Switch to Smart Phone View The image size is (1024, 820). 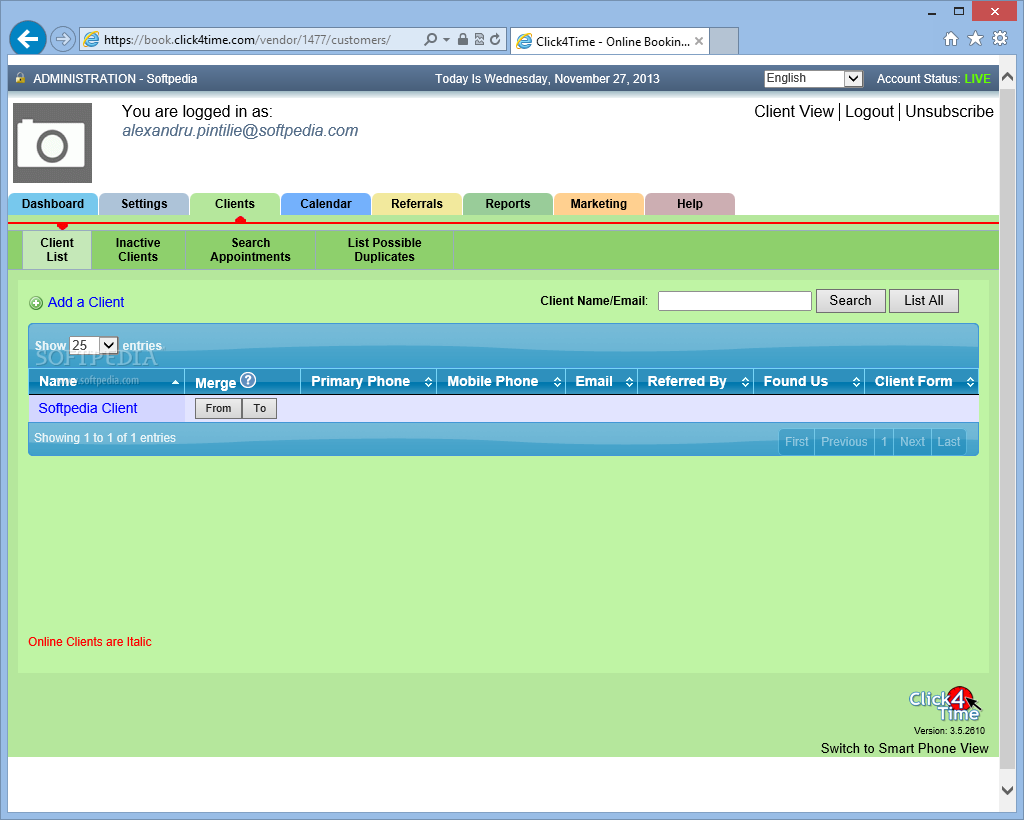coord(904,748)
